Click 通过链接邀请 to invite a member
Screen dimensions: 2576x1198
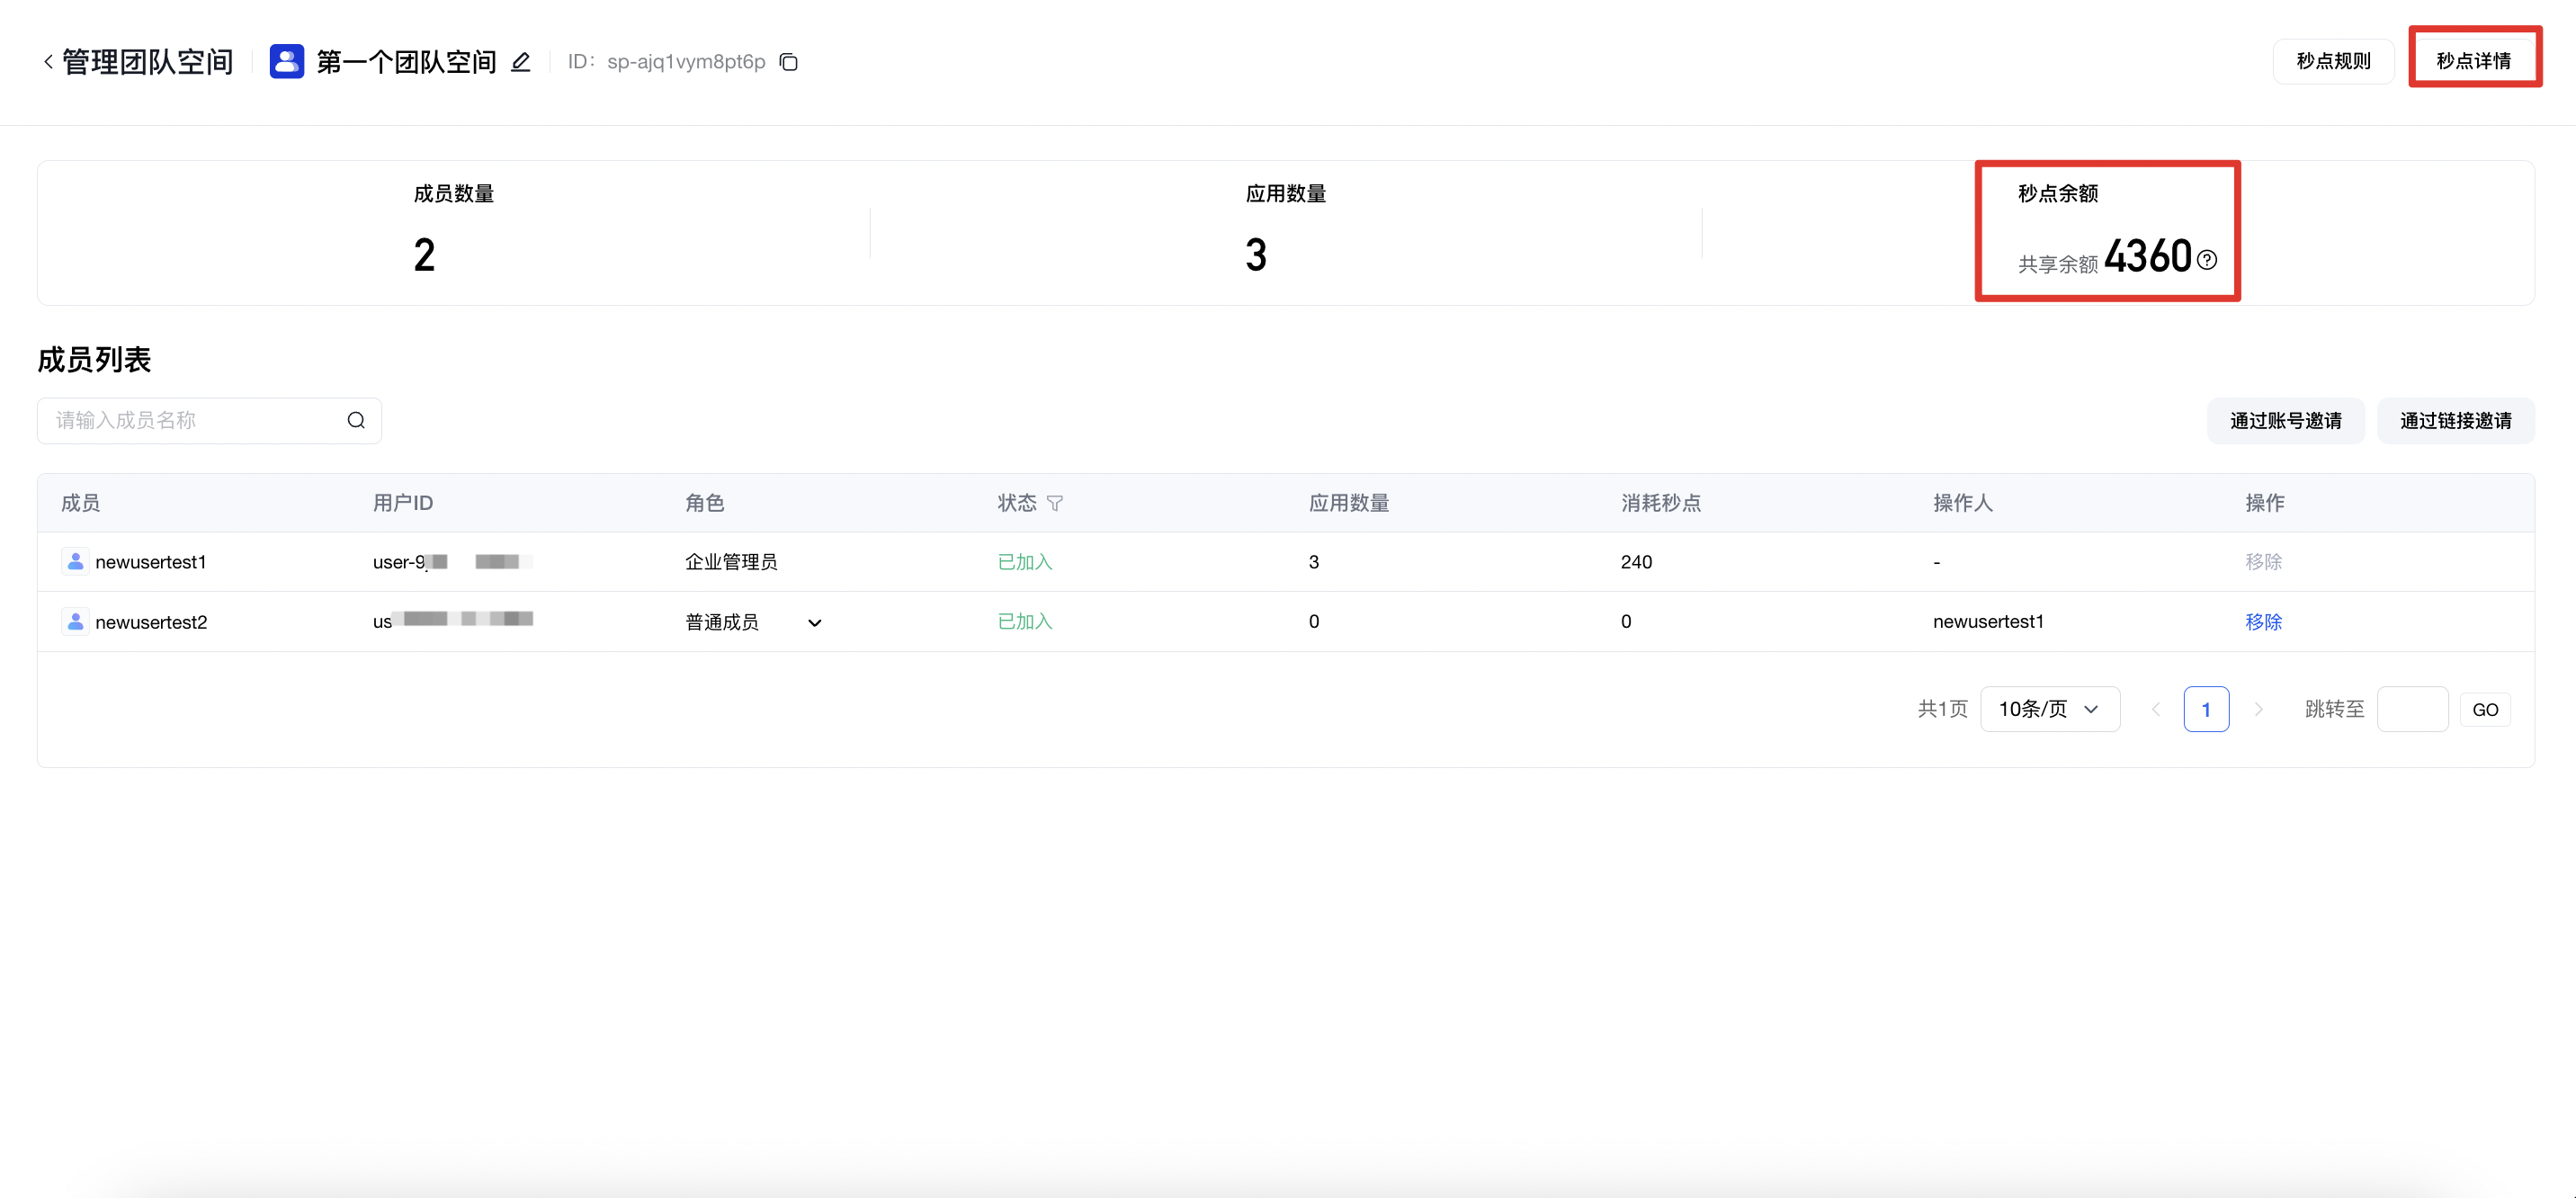(x=2455, y=420)
